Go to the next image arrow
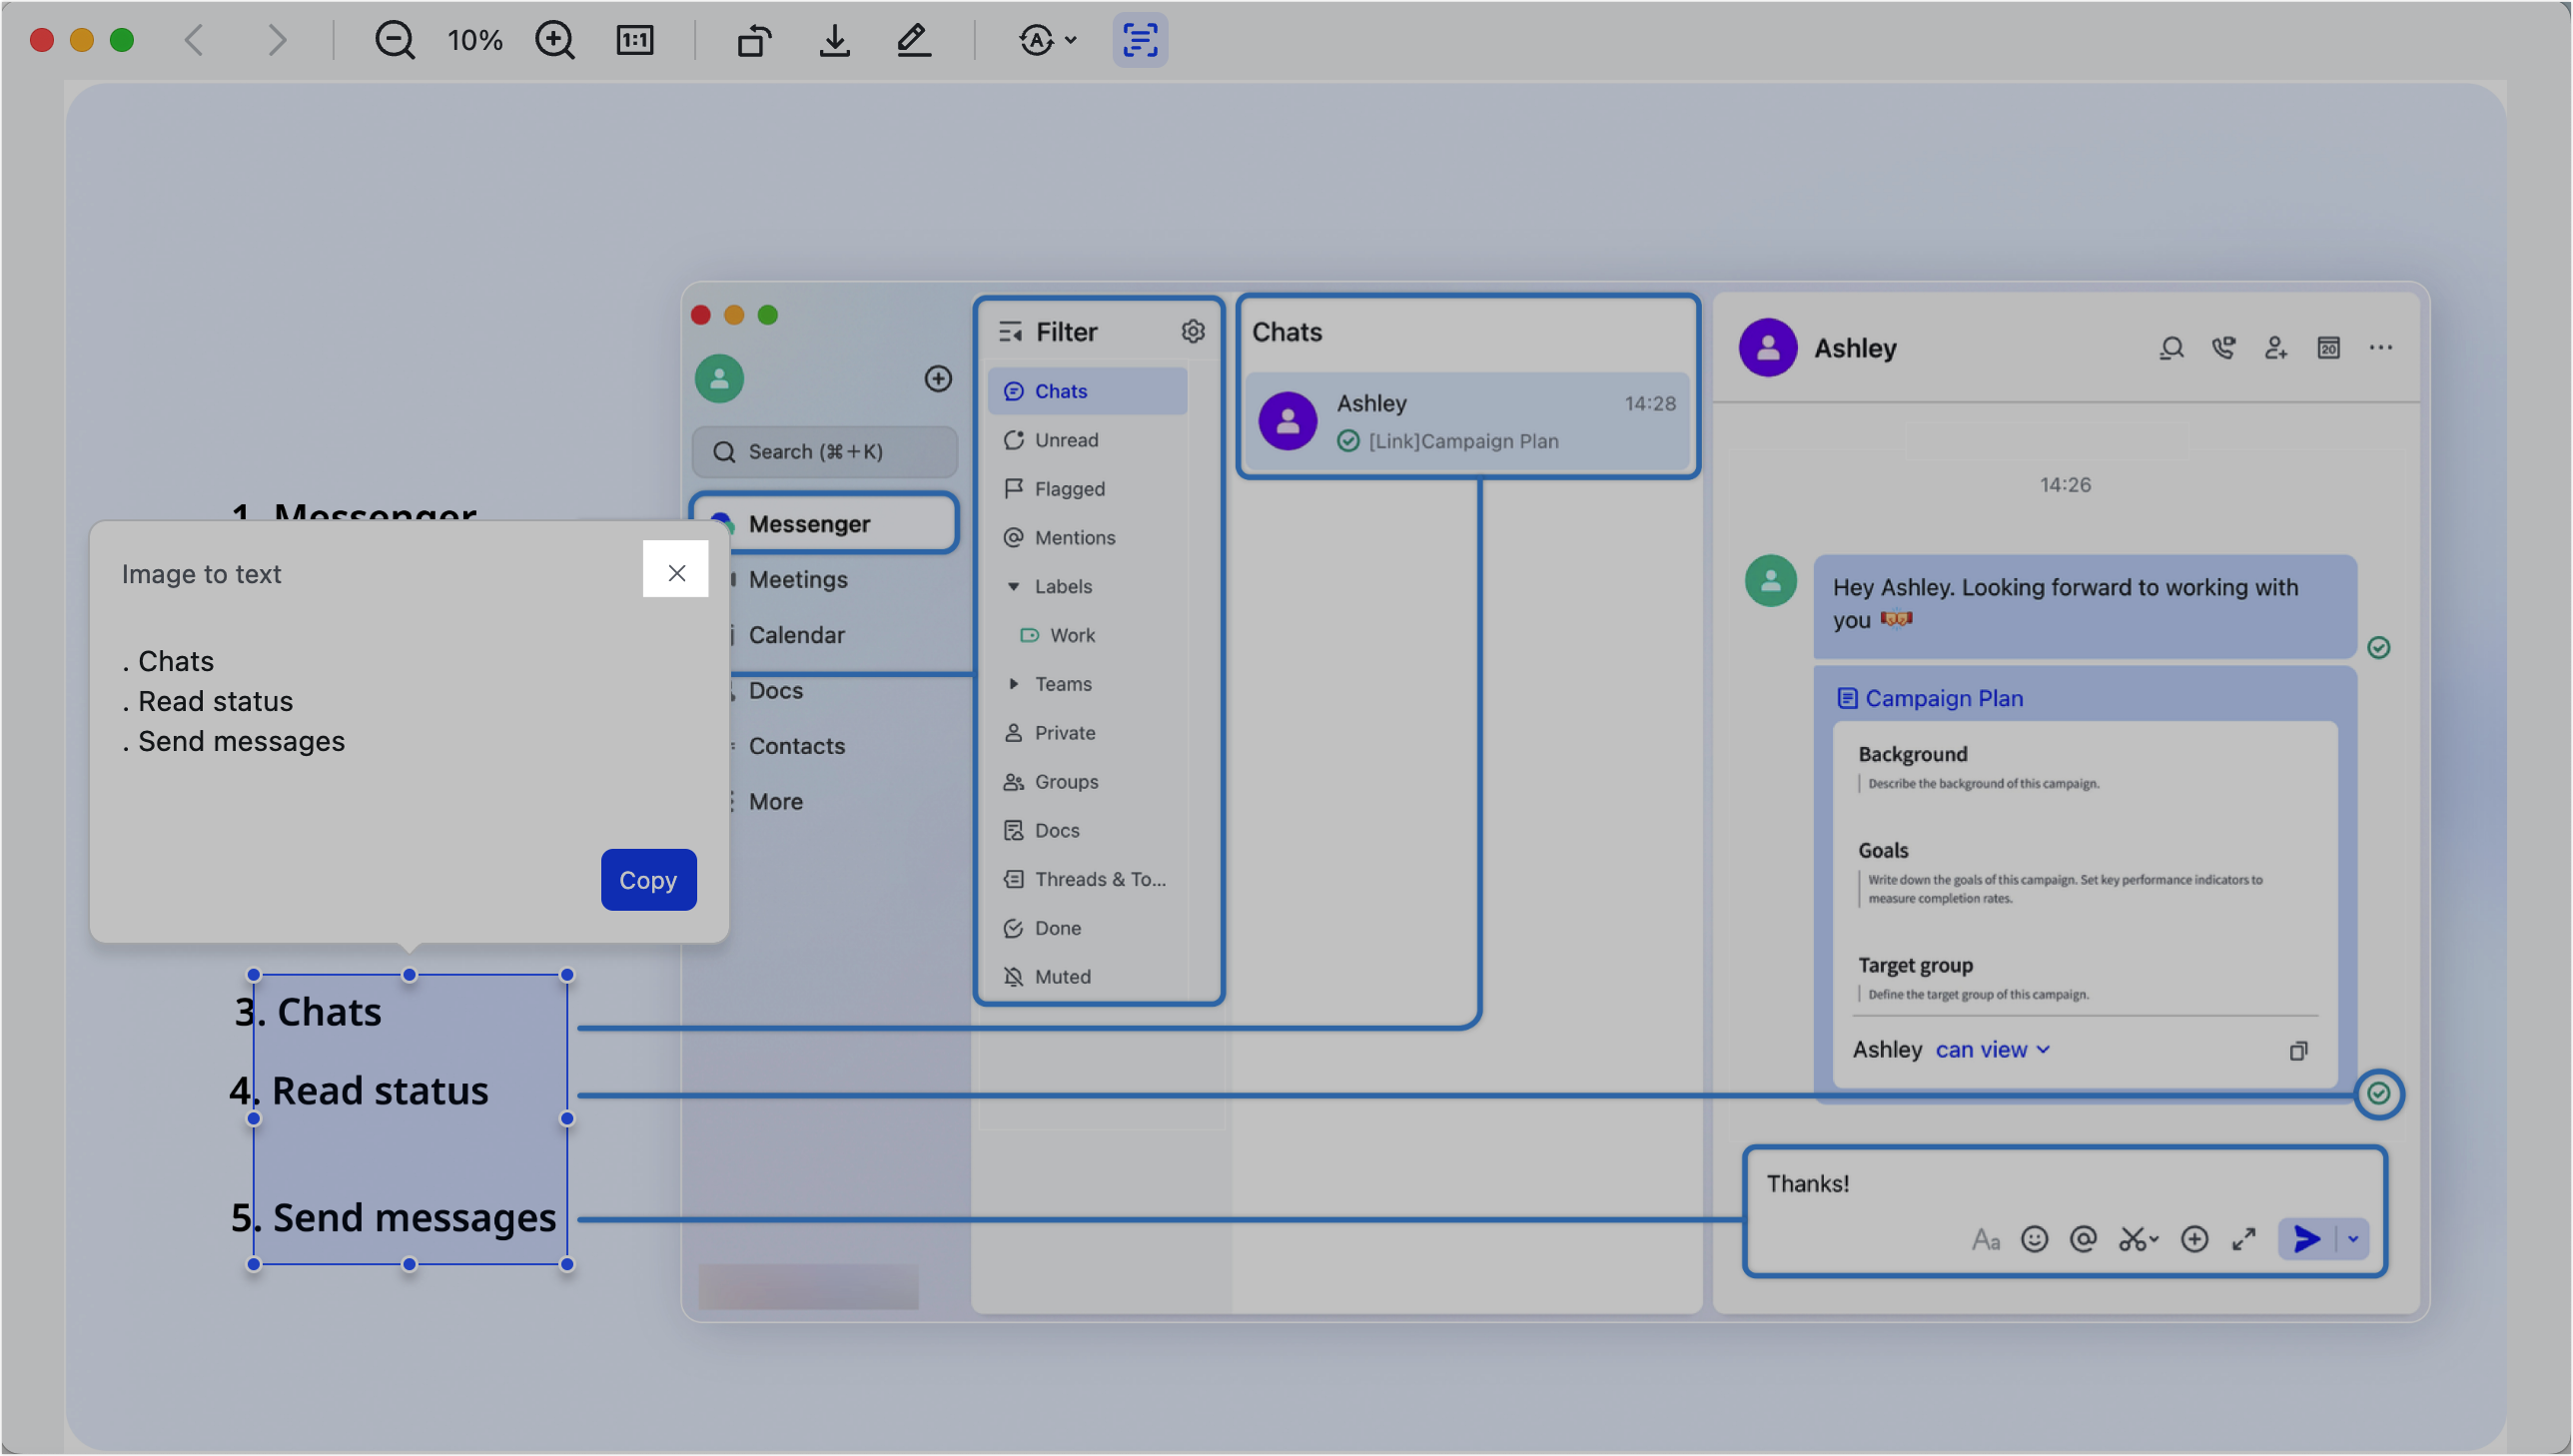The height and width of the screenshot is (1456, 2573). pos(277,40)
